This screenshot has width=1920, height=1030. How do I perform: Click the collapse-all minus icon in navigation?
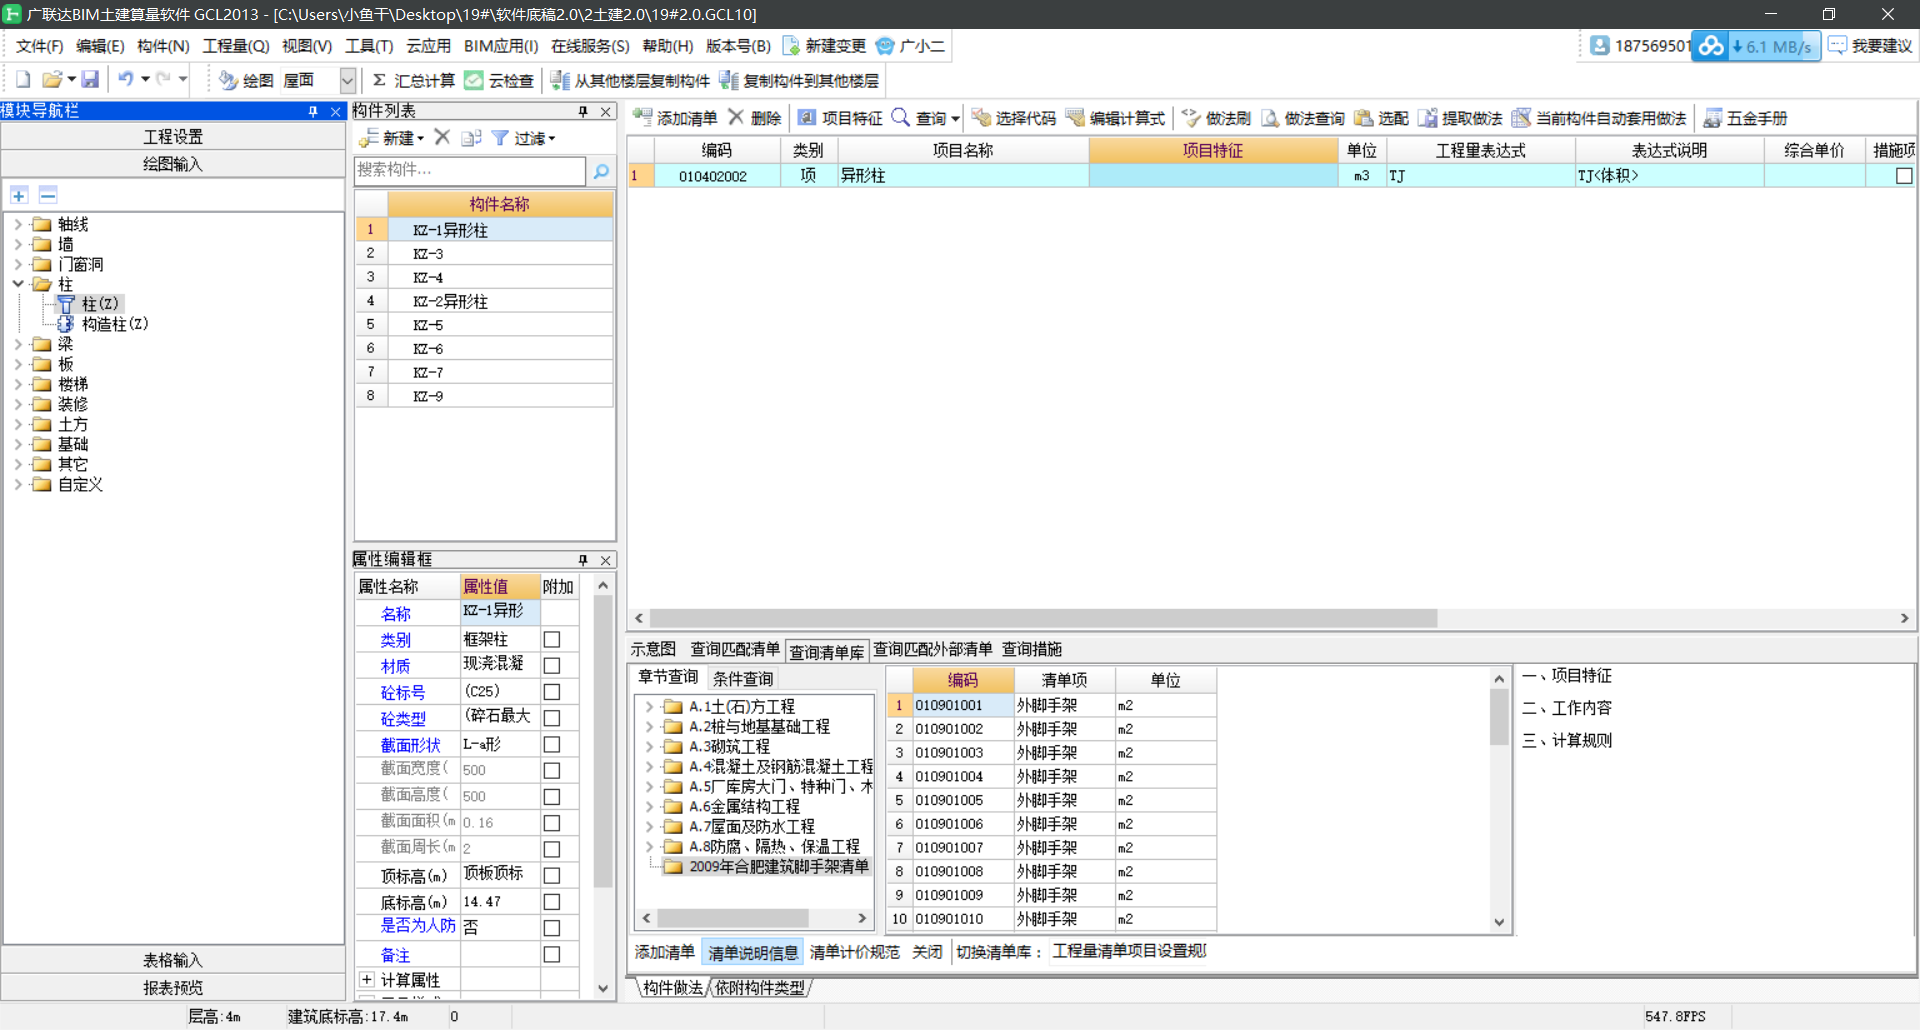[x=48, y=195]
